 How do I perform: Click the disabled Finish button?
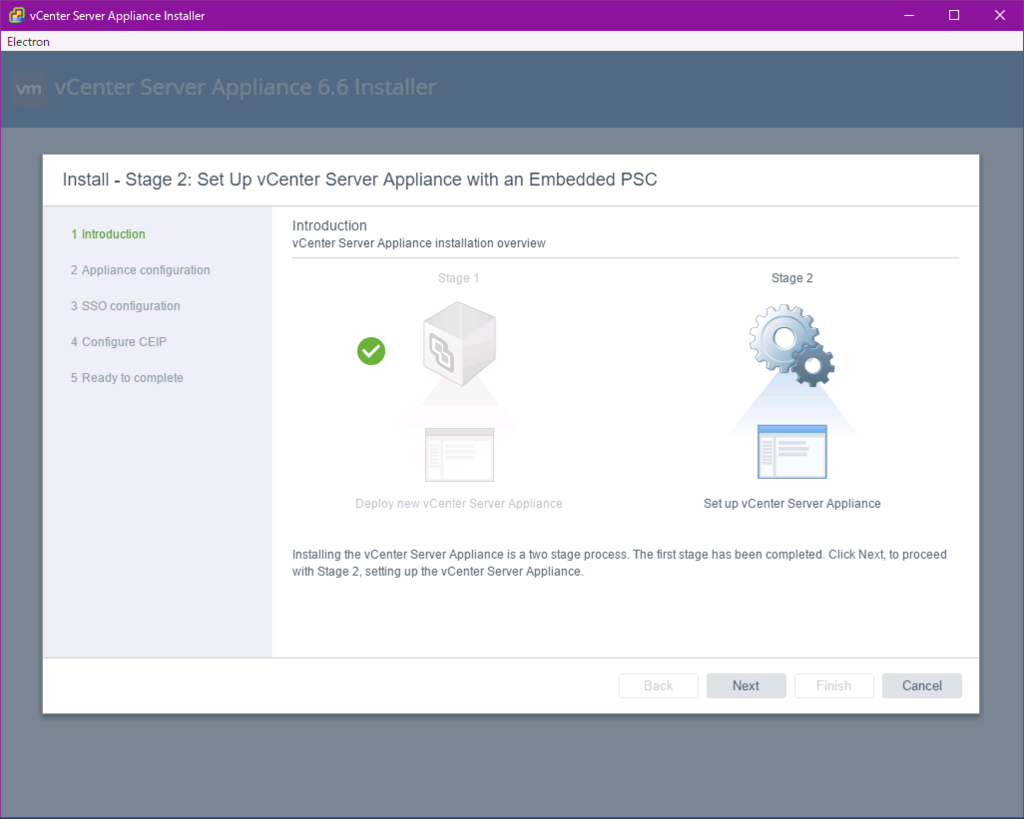[x=834, y=685]
